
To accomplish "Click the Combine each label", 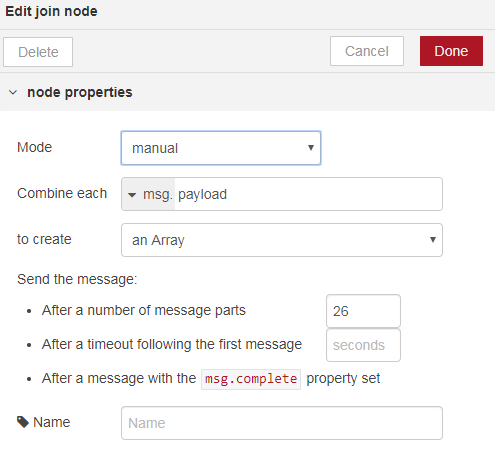I will [62, 193].
